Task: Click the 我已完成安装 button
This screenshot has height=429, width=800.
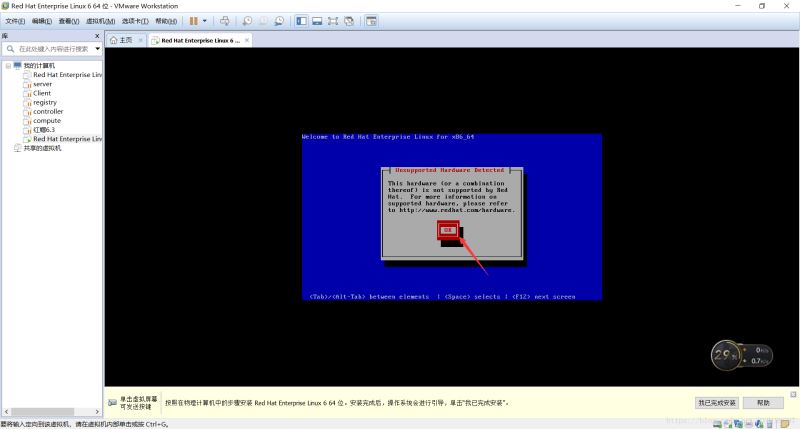Action: (717, 402)
